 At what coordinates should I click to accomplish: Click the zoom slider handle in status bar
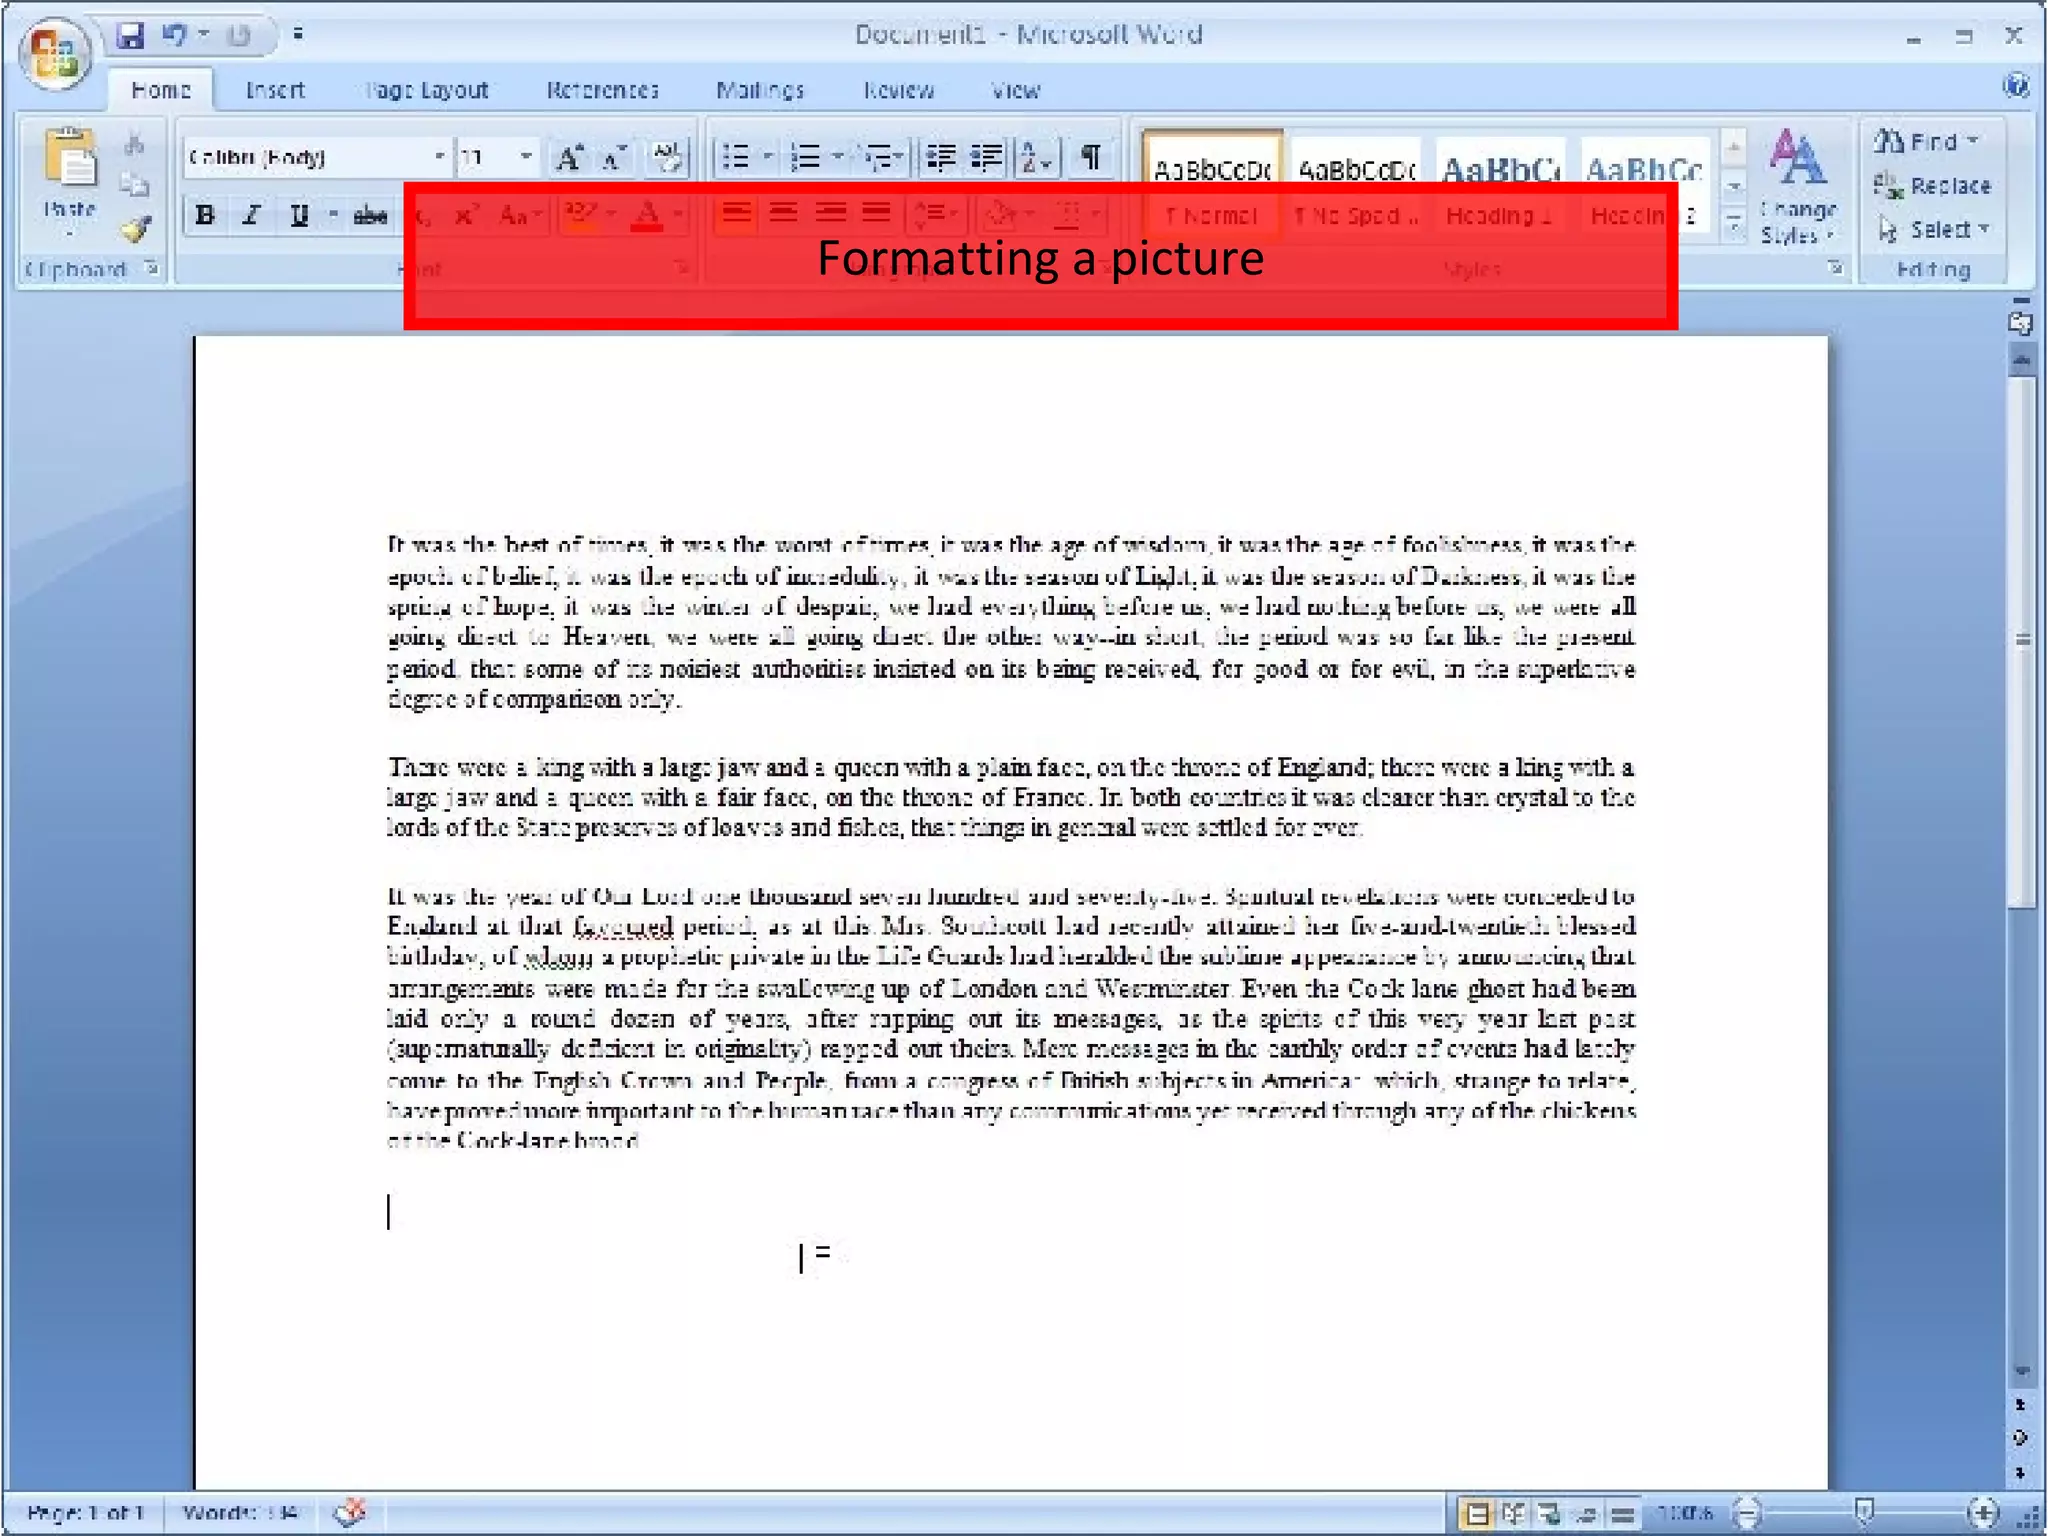point(1864,1510)
